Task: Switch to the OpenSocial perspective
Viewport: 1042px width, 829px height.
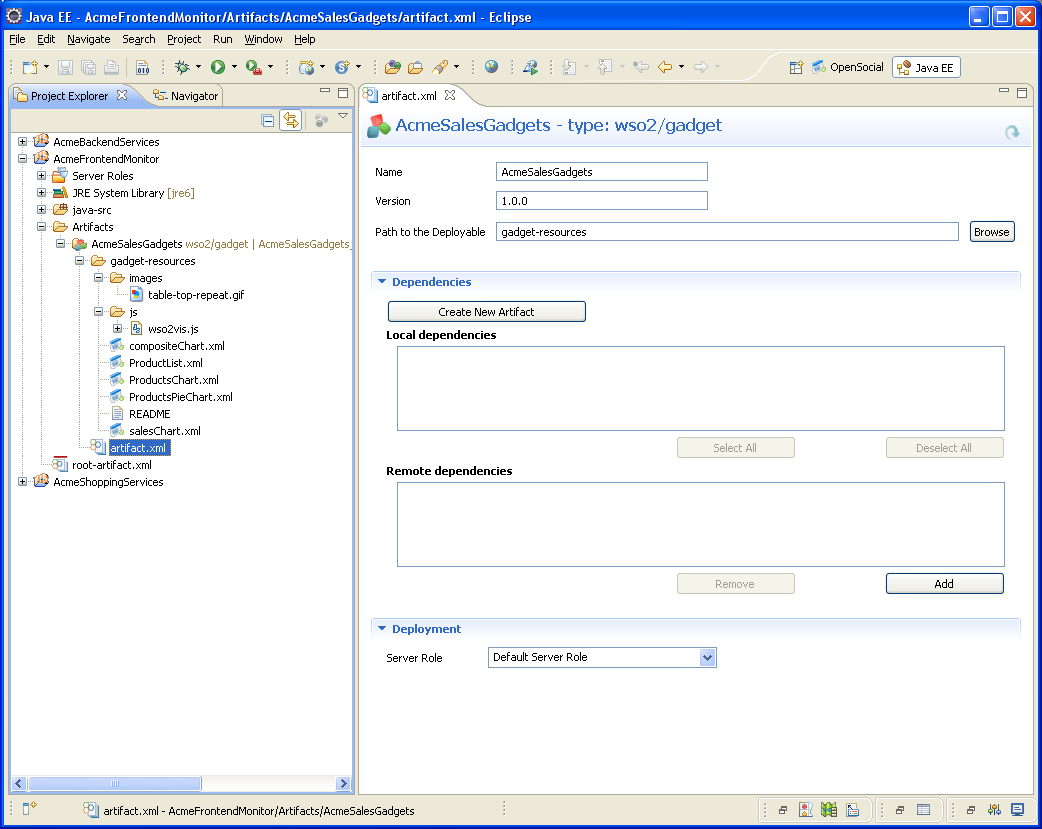Action: [848, 67]
